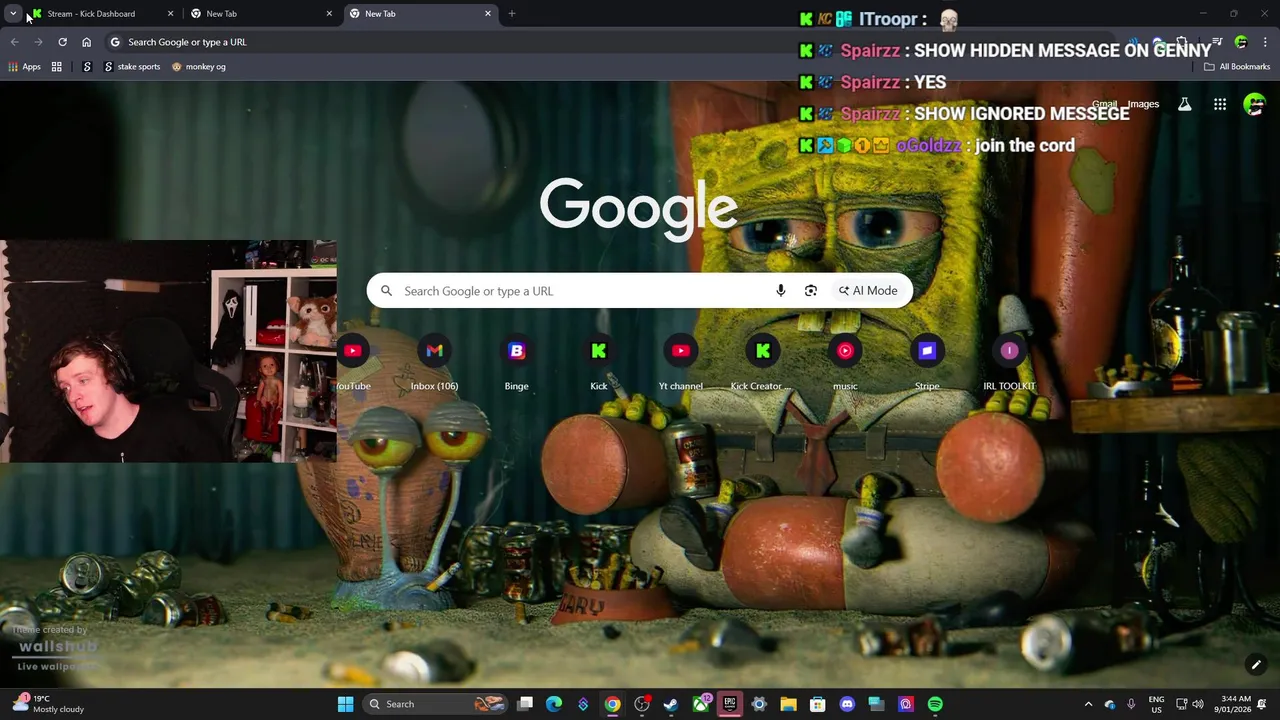Screen dimensions: 1280x720
Task: Open the tab groups grid icon in bookmarks bar
Action: [x=57, y=67]
